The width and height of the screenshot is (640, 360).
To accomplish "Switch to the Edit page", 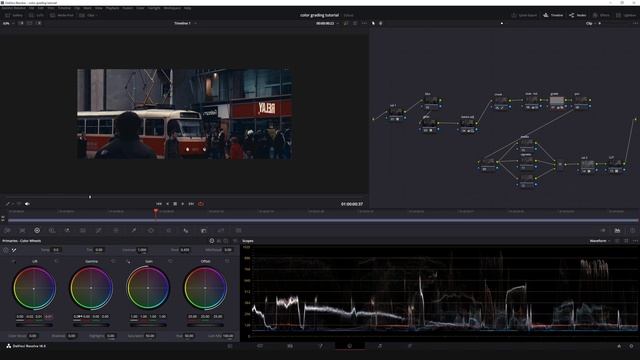I will click(x=290, y=346).
